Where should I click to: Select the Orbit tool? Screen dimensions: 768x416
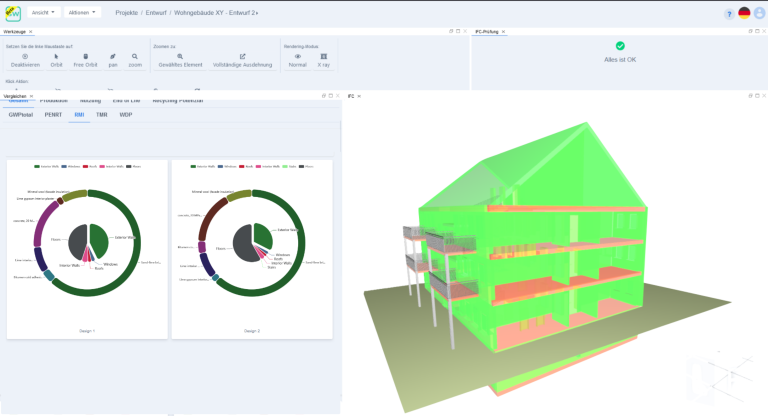click(56, 60)
